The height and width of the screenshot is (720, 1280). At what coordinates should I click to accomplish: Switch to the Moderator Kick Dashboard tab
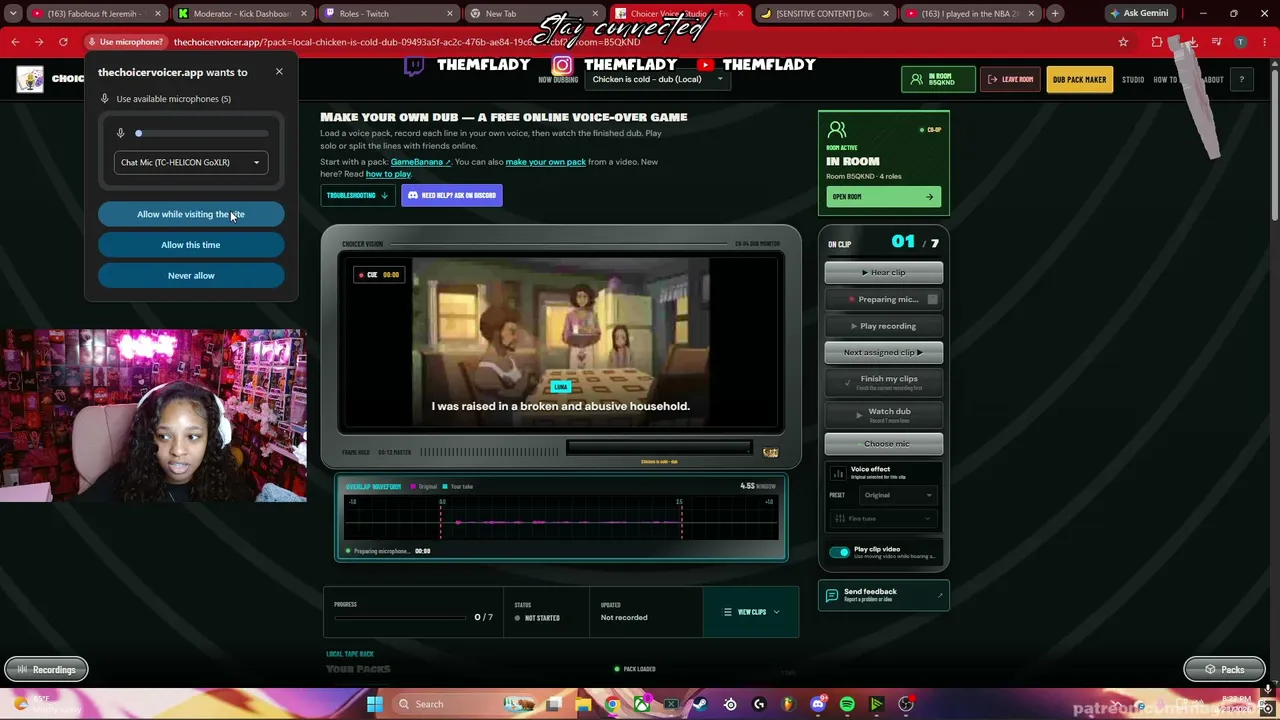[x=243, y=13]
